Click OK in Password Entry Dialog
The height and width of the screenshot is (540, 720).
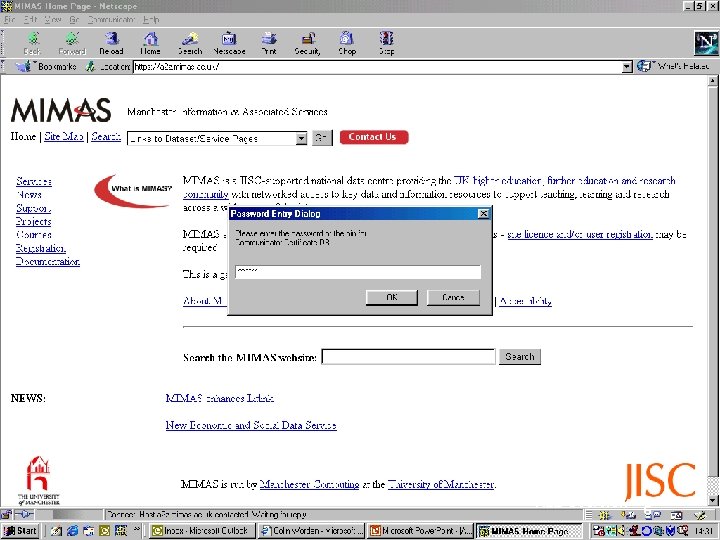392,297
